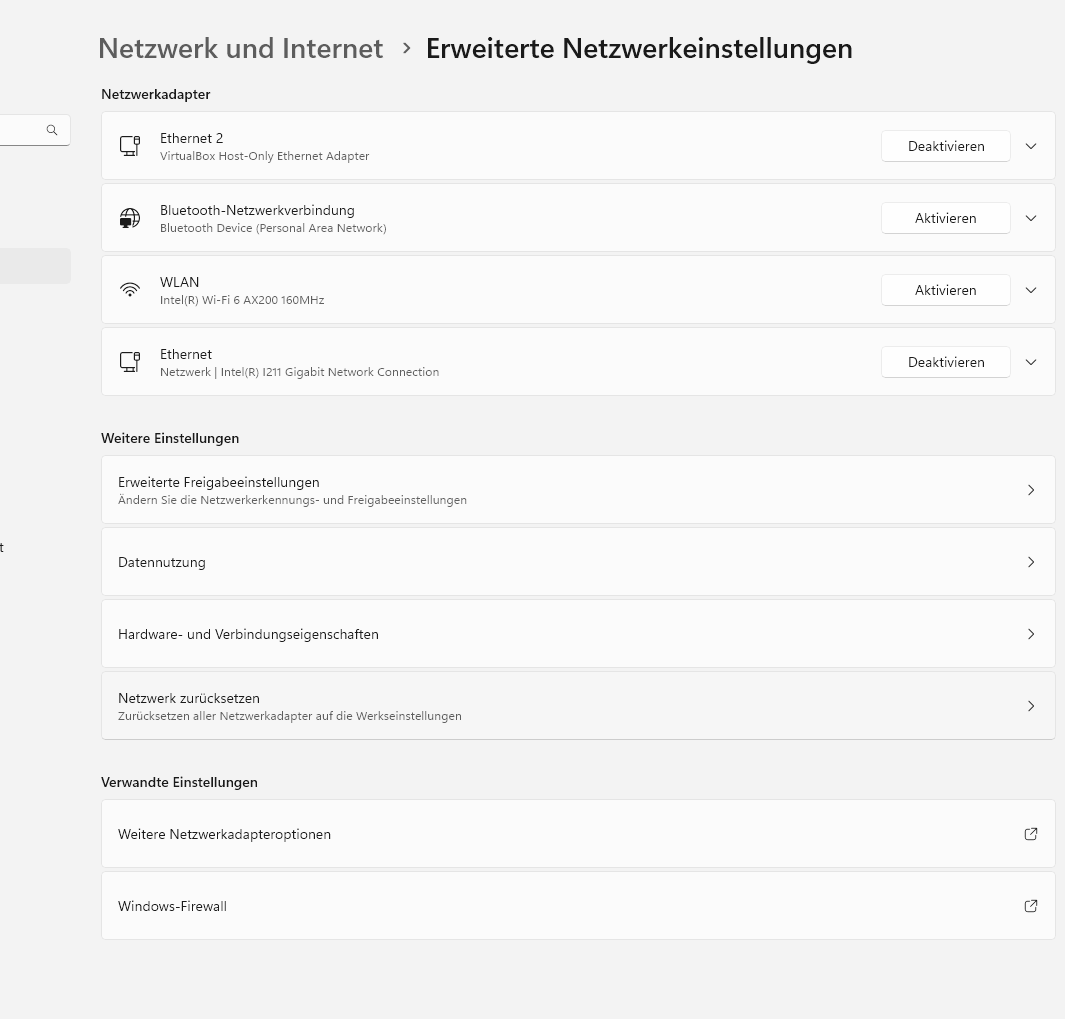1065x1019 pixels.
Task: Click the WLAN Wi-Fi signal icon
Action: pos(130,290)
